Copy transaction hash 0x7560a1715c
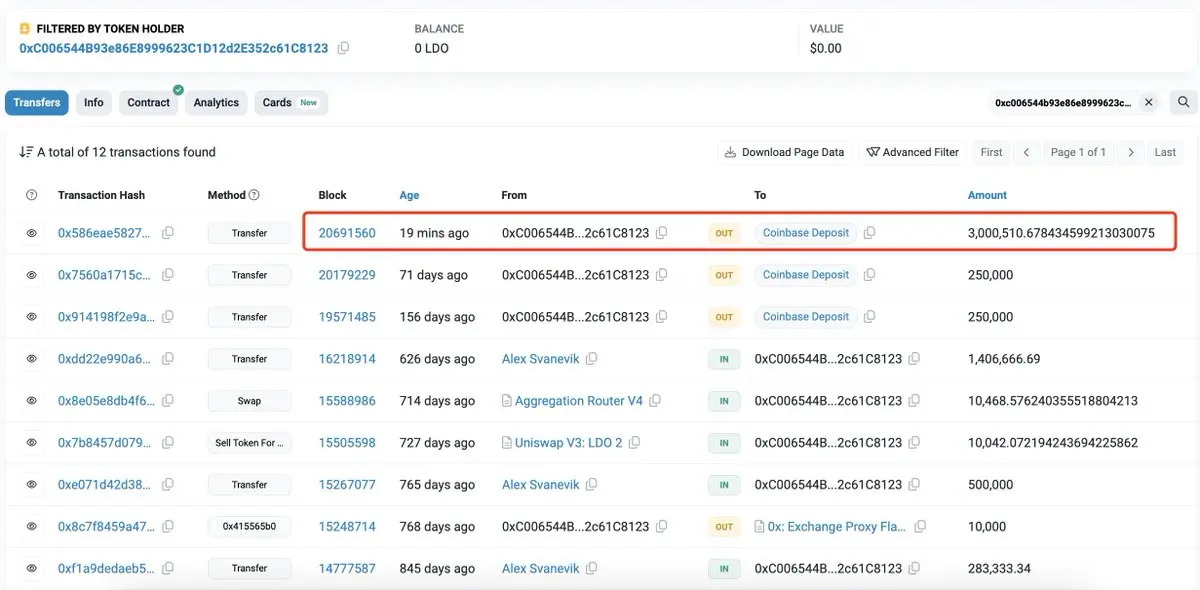The width and height of the screenshot is (1200, 590). [168, 275]
